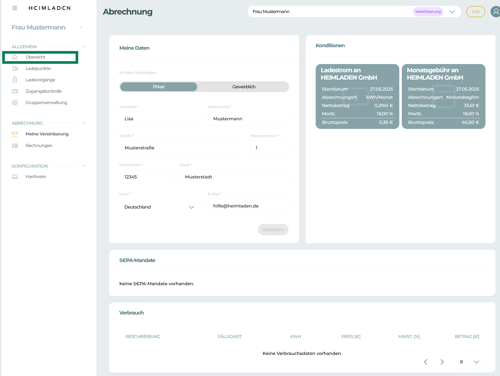500x376 pixels.
Task: Collapse the Konfiguration section
Action: coord(84,166)
